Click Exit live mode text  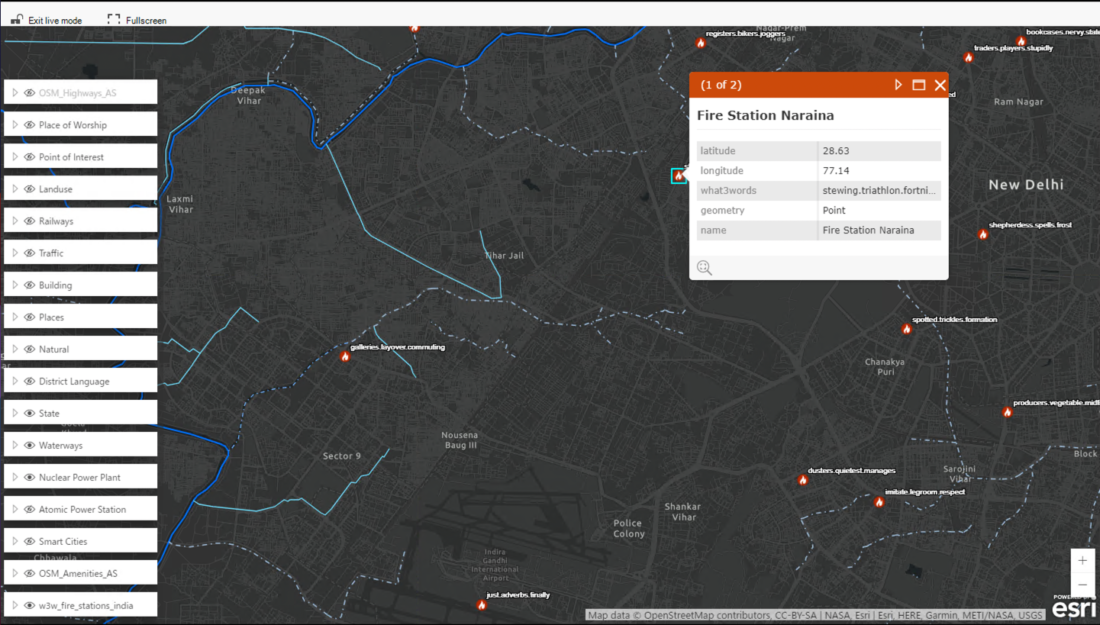pos(55,20)
